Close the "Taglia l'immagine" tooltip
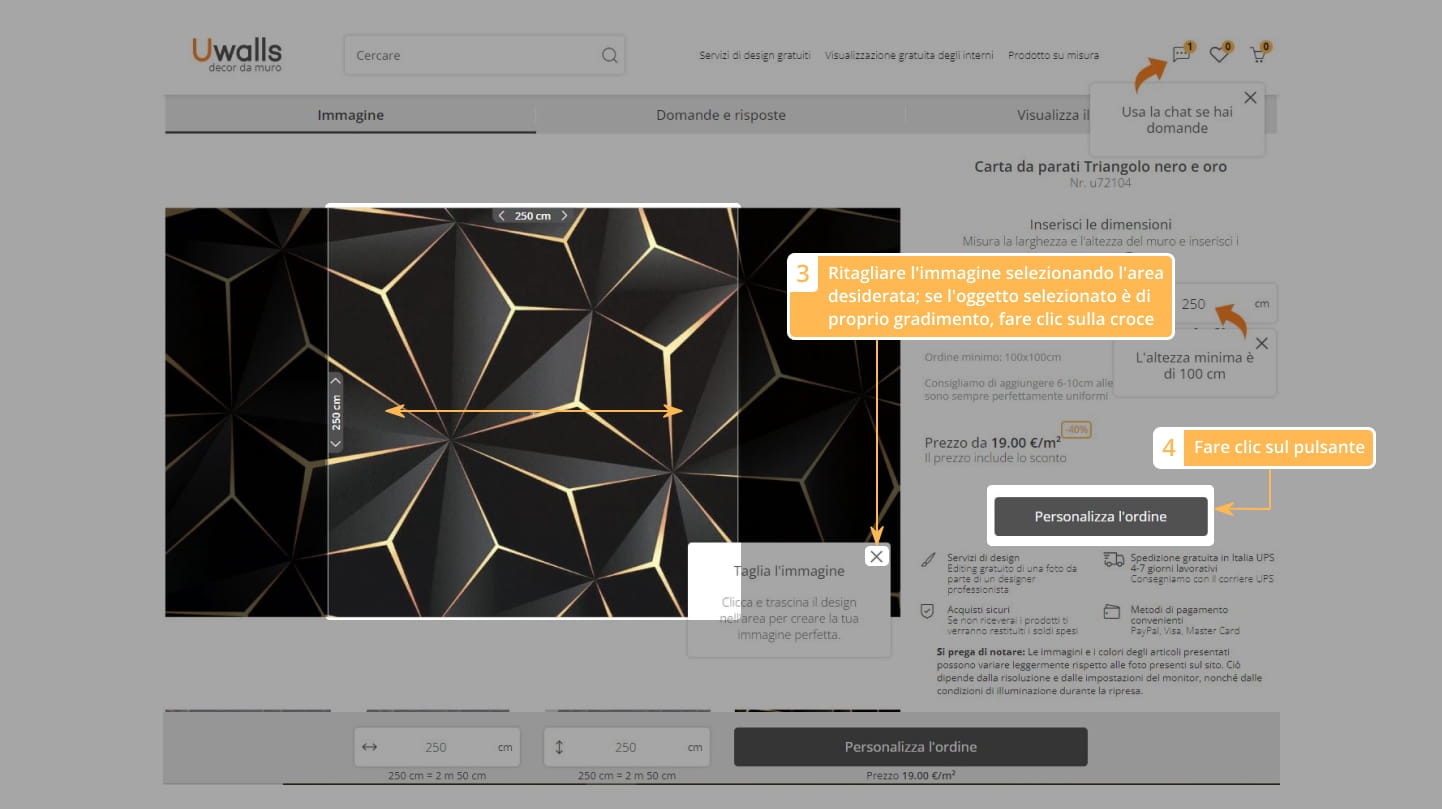 [x=877, y=557]
